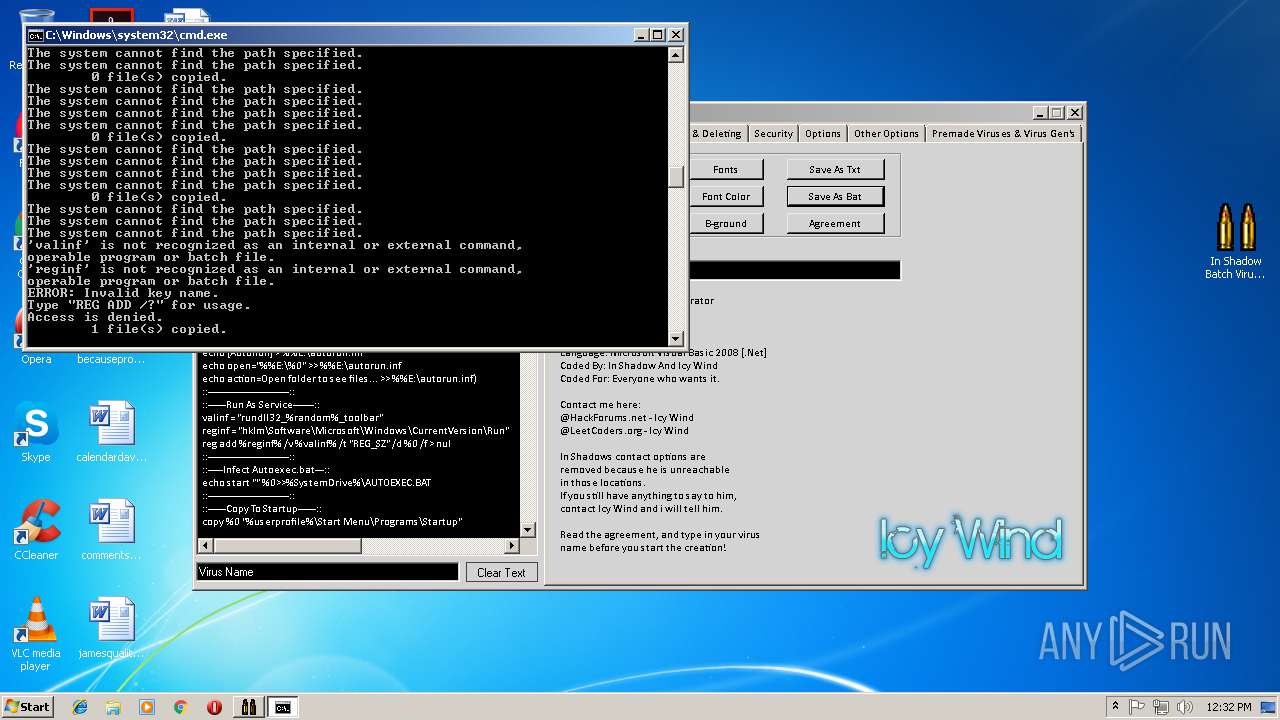Open the '& Deleting' tab
This screenshot has height=720, width=1280.
(x=717, y=134)
